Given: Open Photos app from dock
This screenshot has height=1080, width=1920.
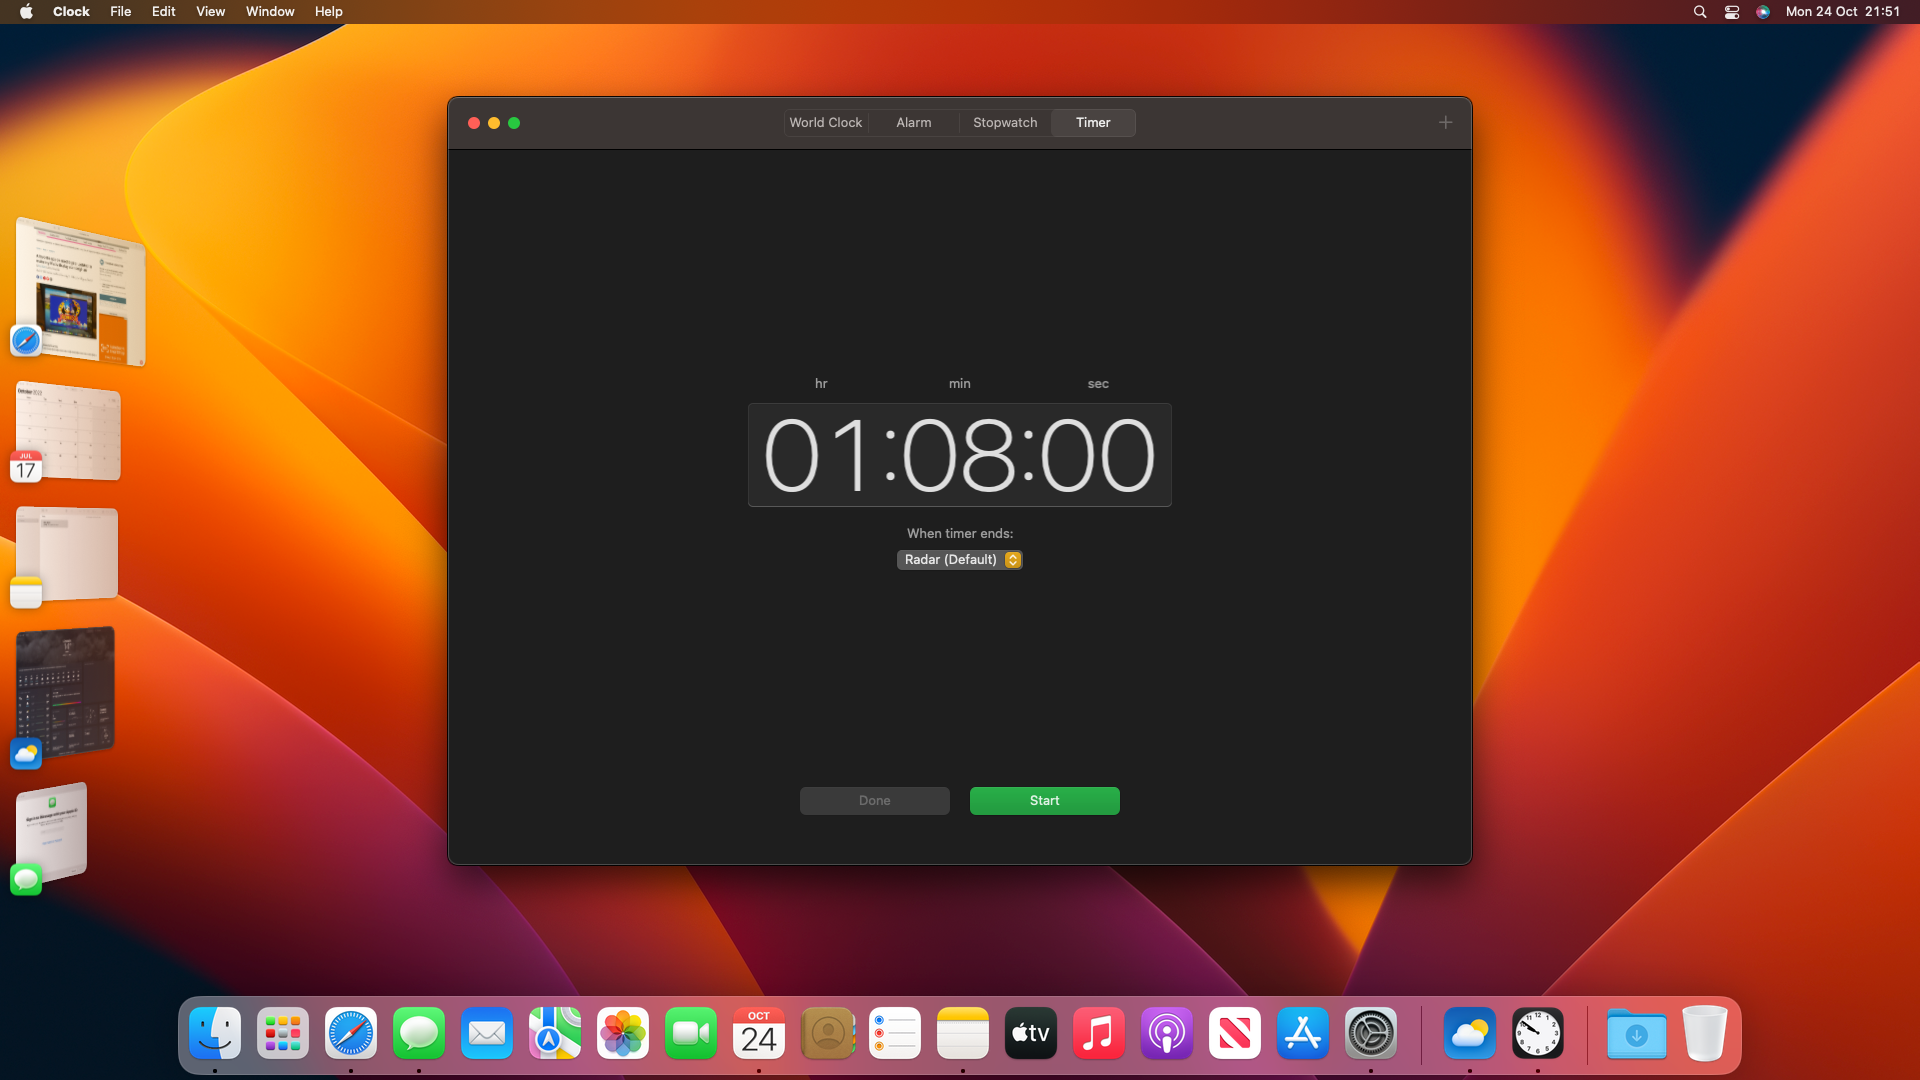Looking at the screenshot, I should (x=622, y=1034).
